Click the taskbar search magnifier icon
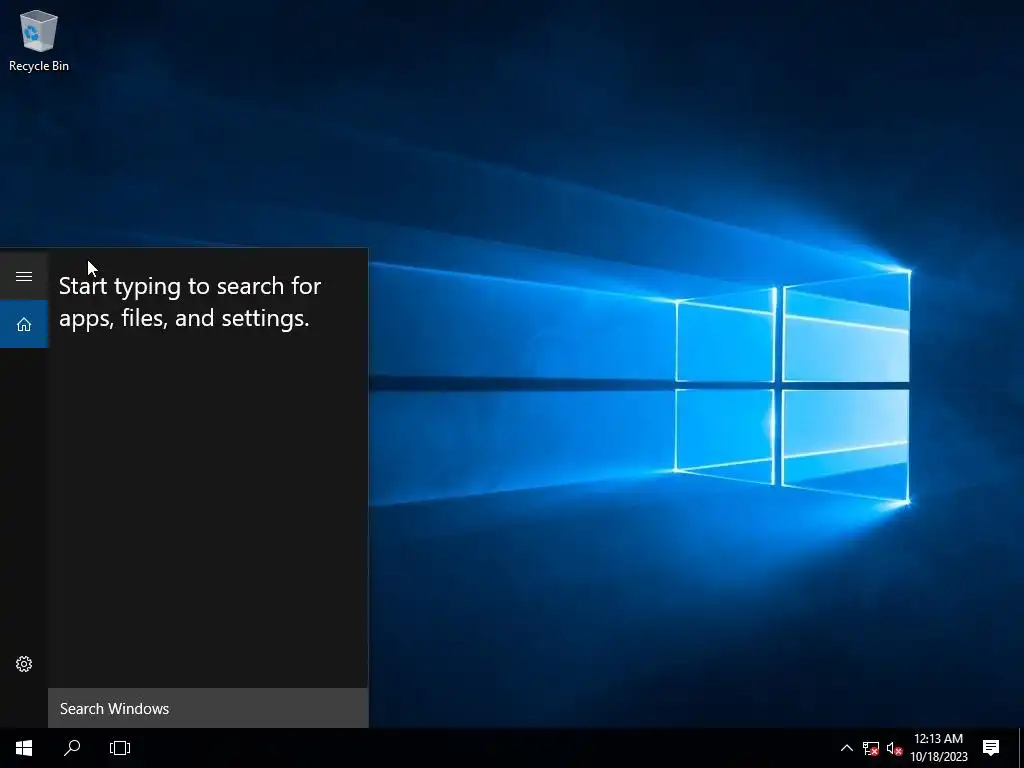Viewport: 1024px width, 768px height. (72, 748)
